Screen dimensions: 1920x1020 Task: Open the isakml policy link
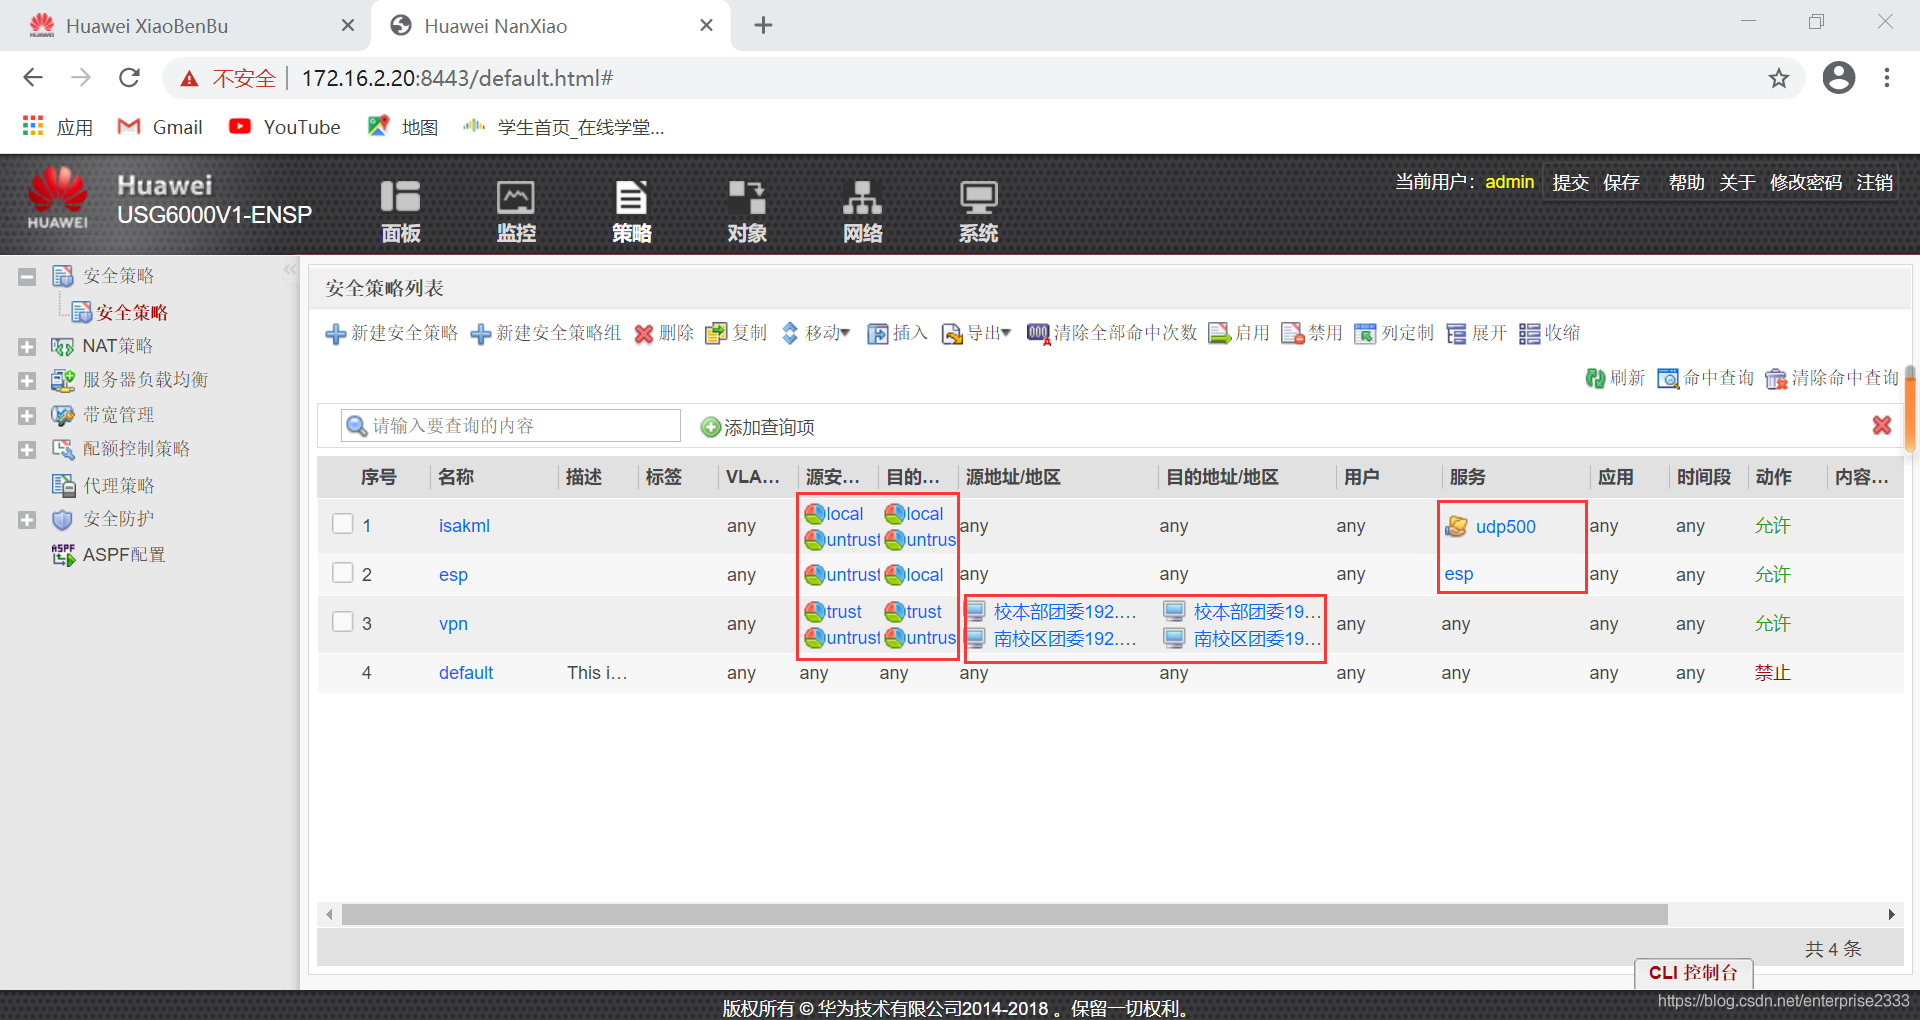pos(464,526)
